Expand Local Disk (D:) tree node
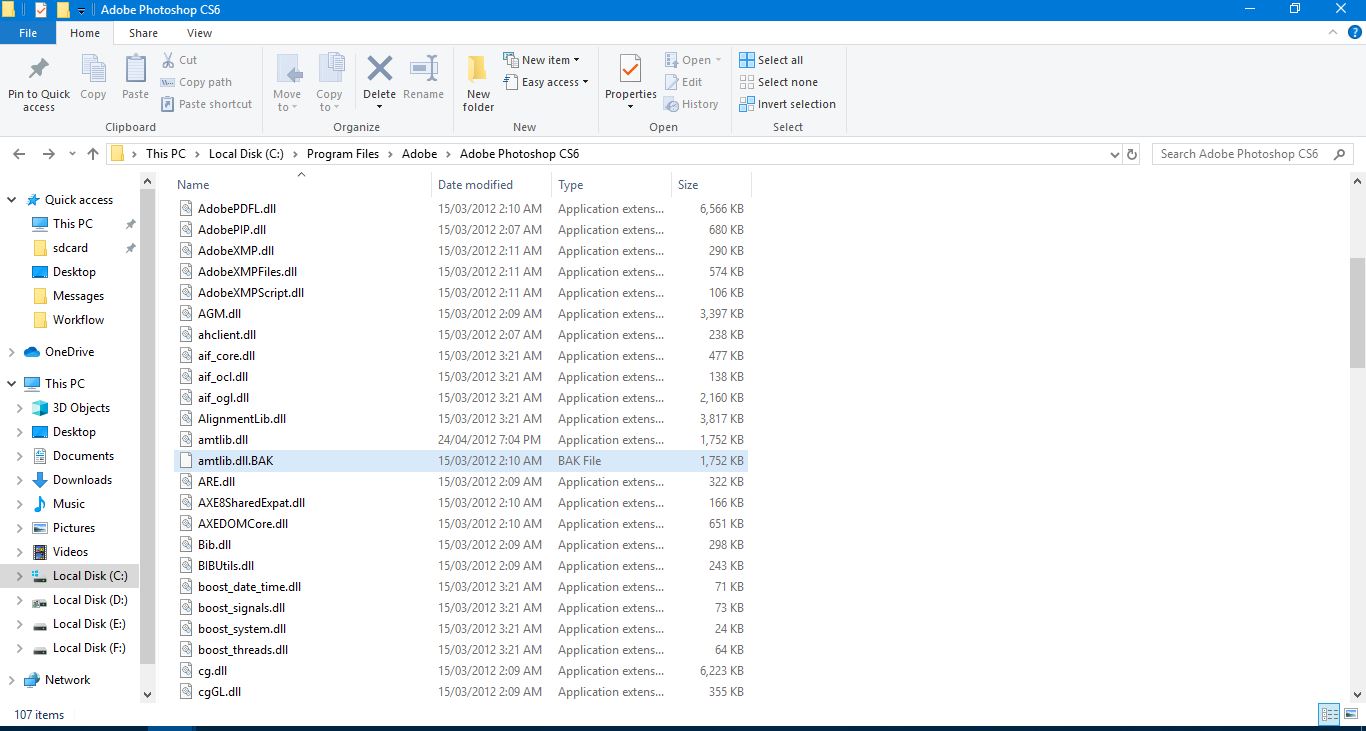The image size is (1366, 731). tap(20, 600)
